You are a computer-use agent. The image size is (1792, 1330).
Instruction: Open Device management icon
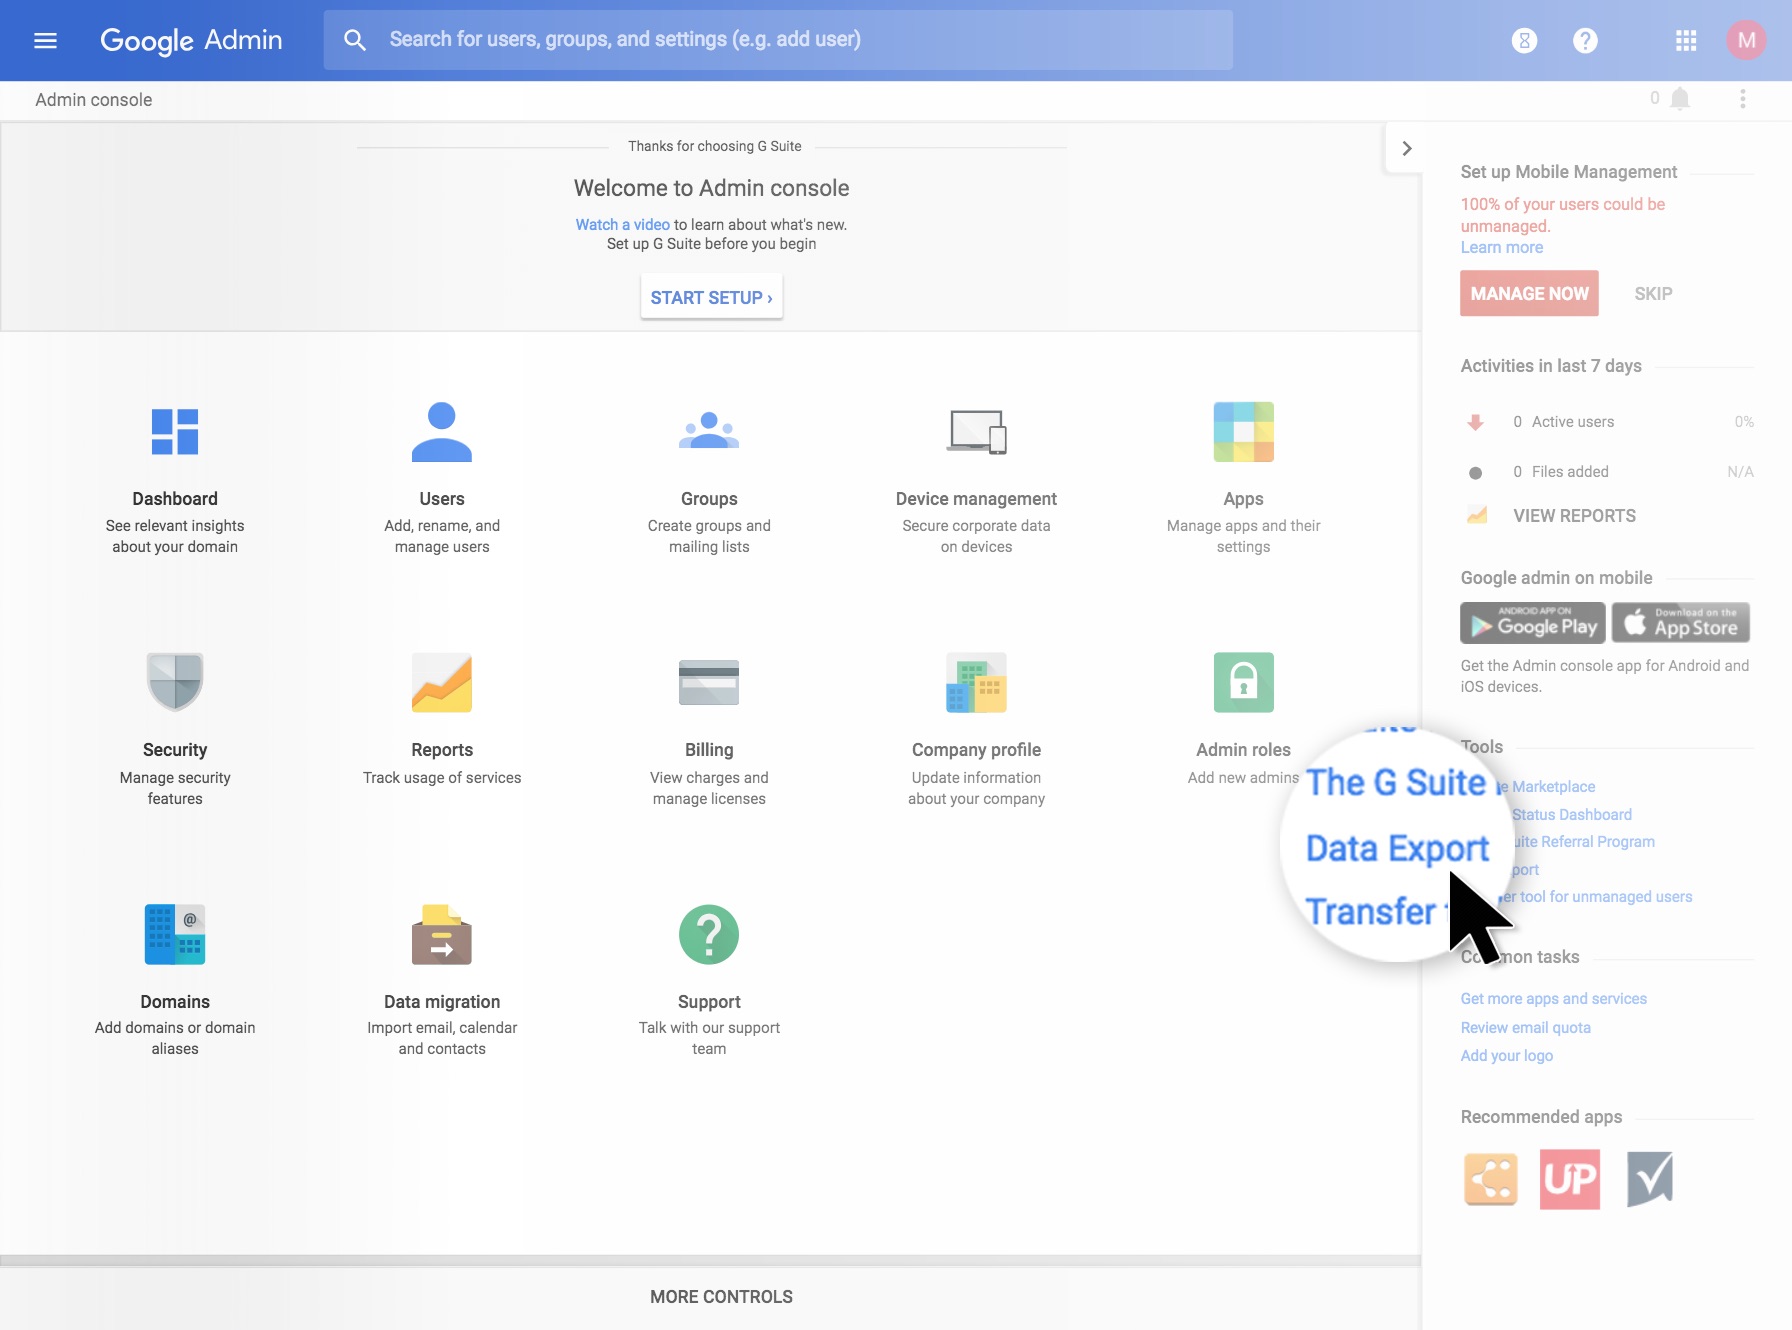coord(976,432)
